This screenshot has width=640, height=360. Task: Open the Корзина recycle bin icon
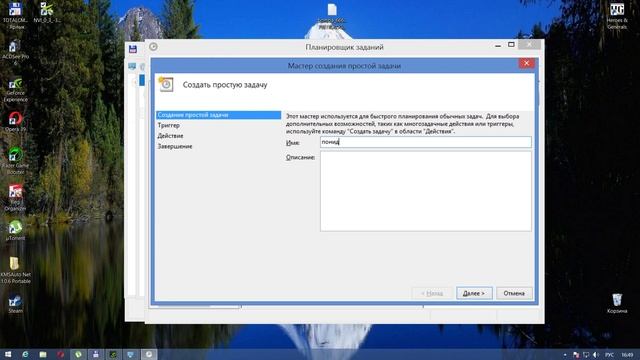[617, 303]
